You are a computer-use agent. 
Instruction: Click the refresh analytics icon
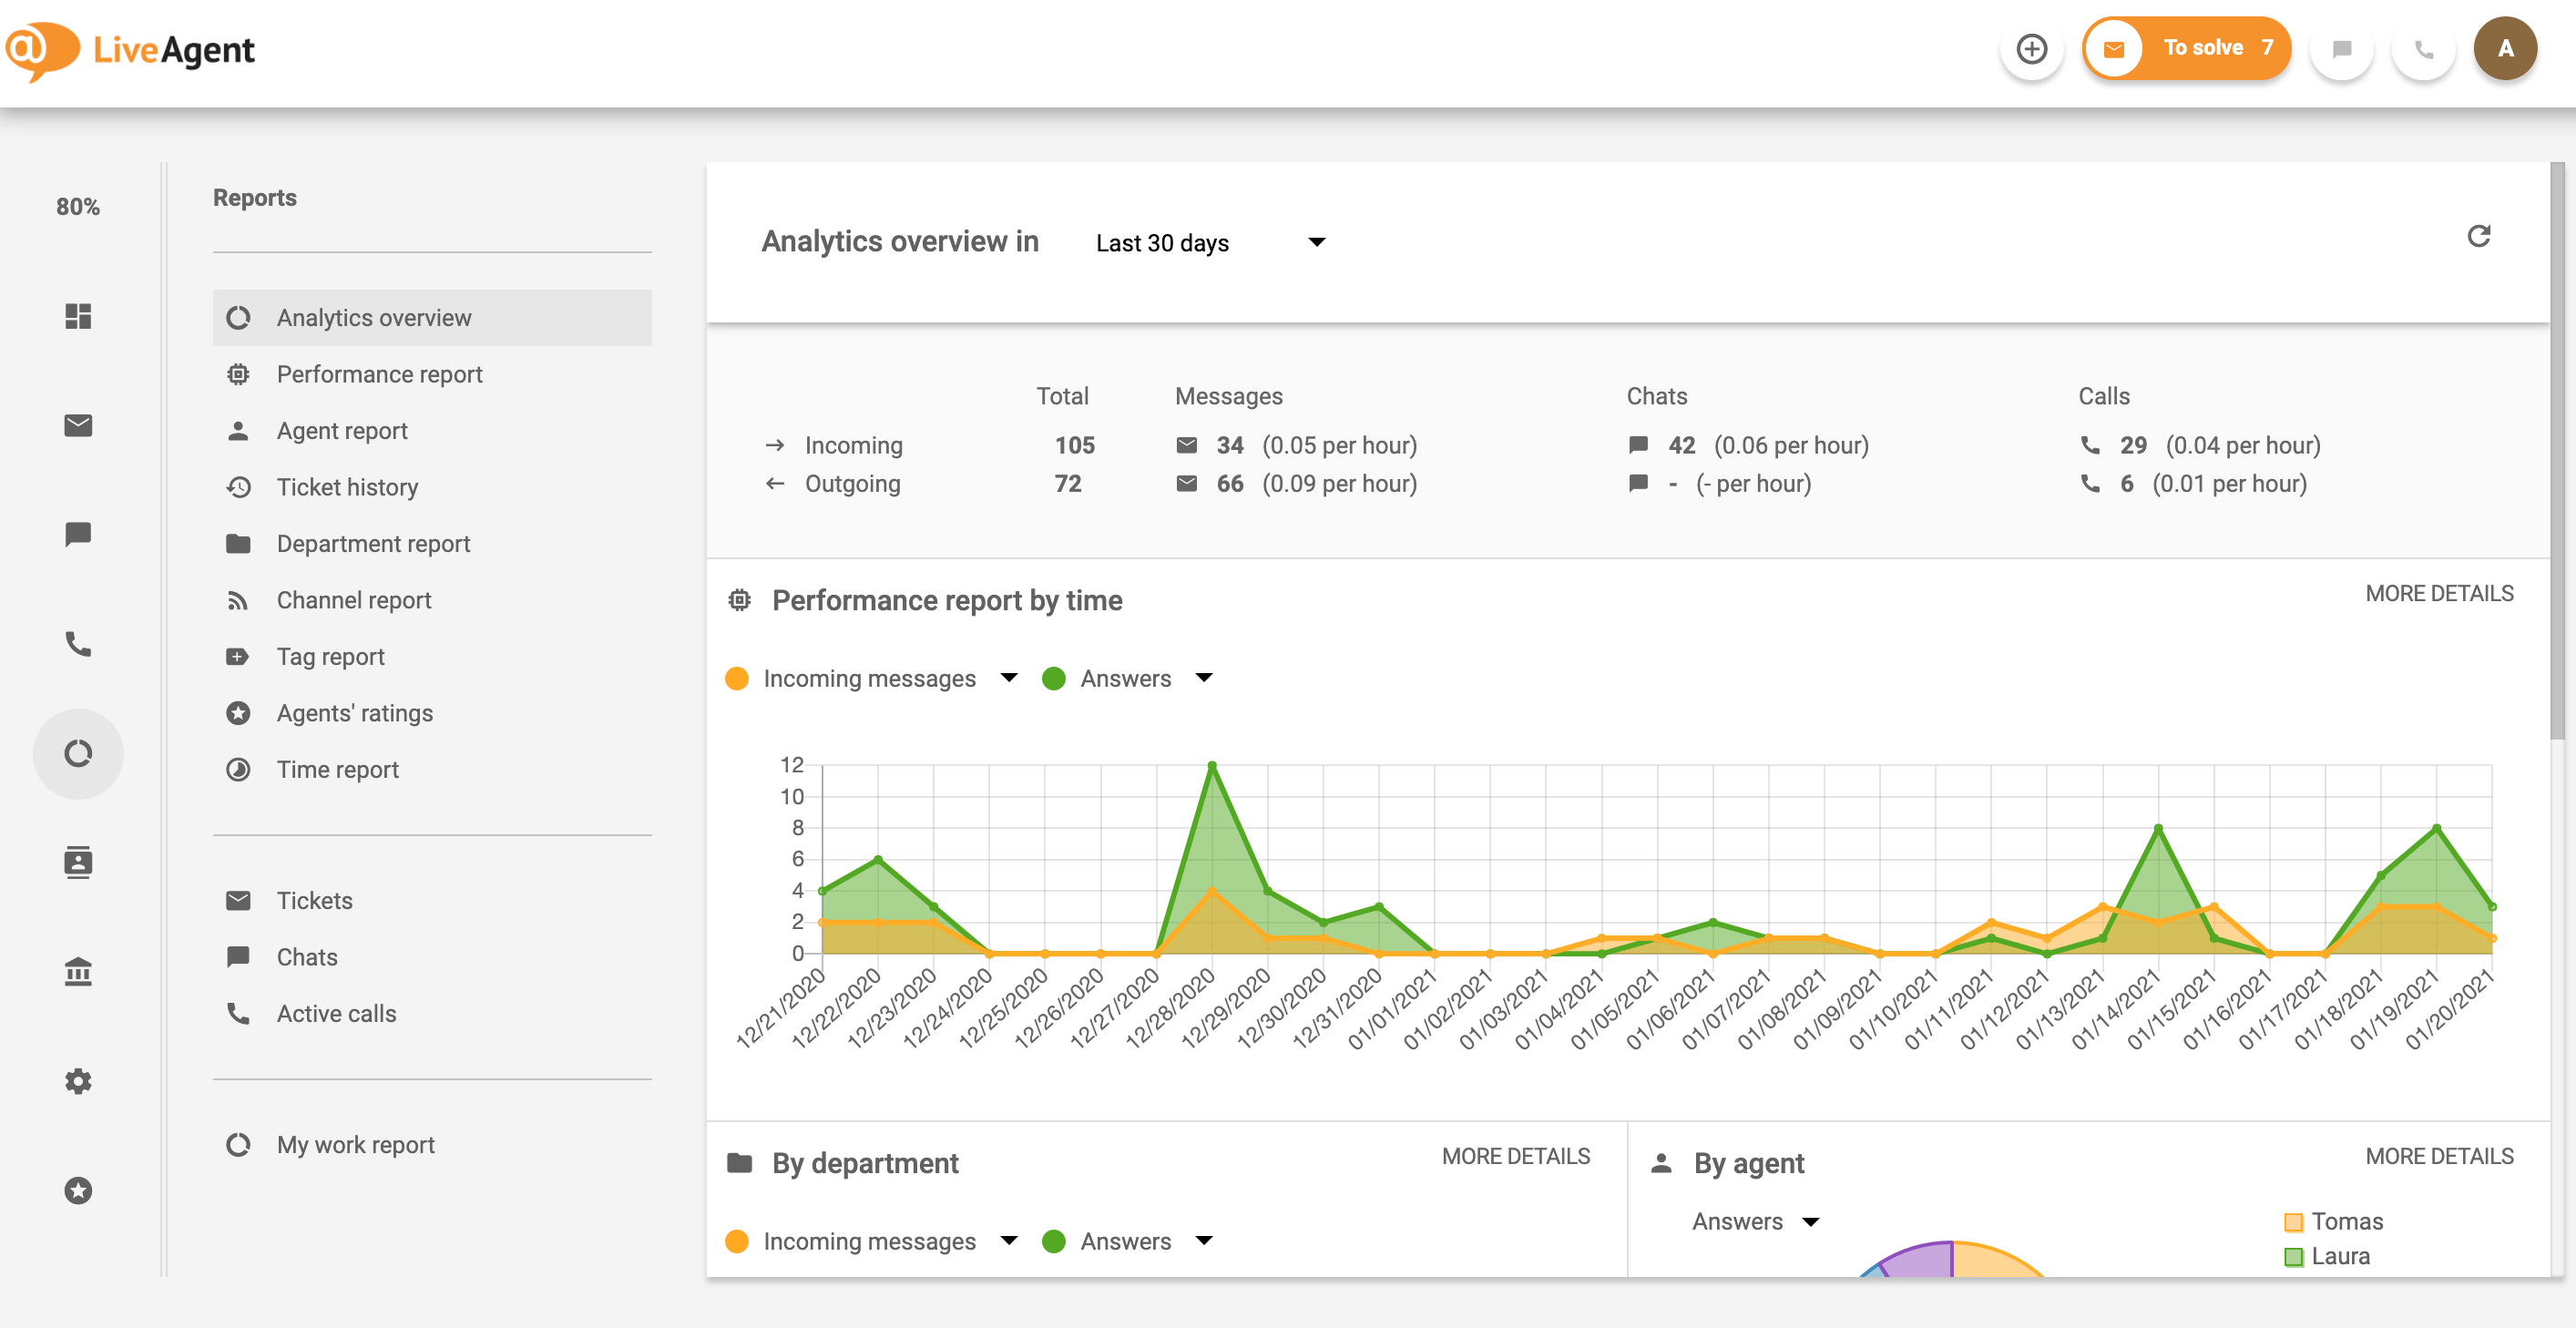coord(2478,237)
